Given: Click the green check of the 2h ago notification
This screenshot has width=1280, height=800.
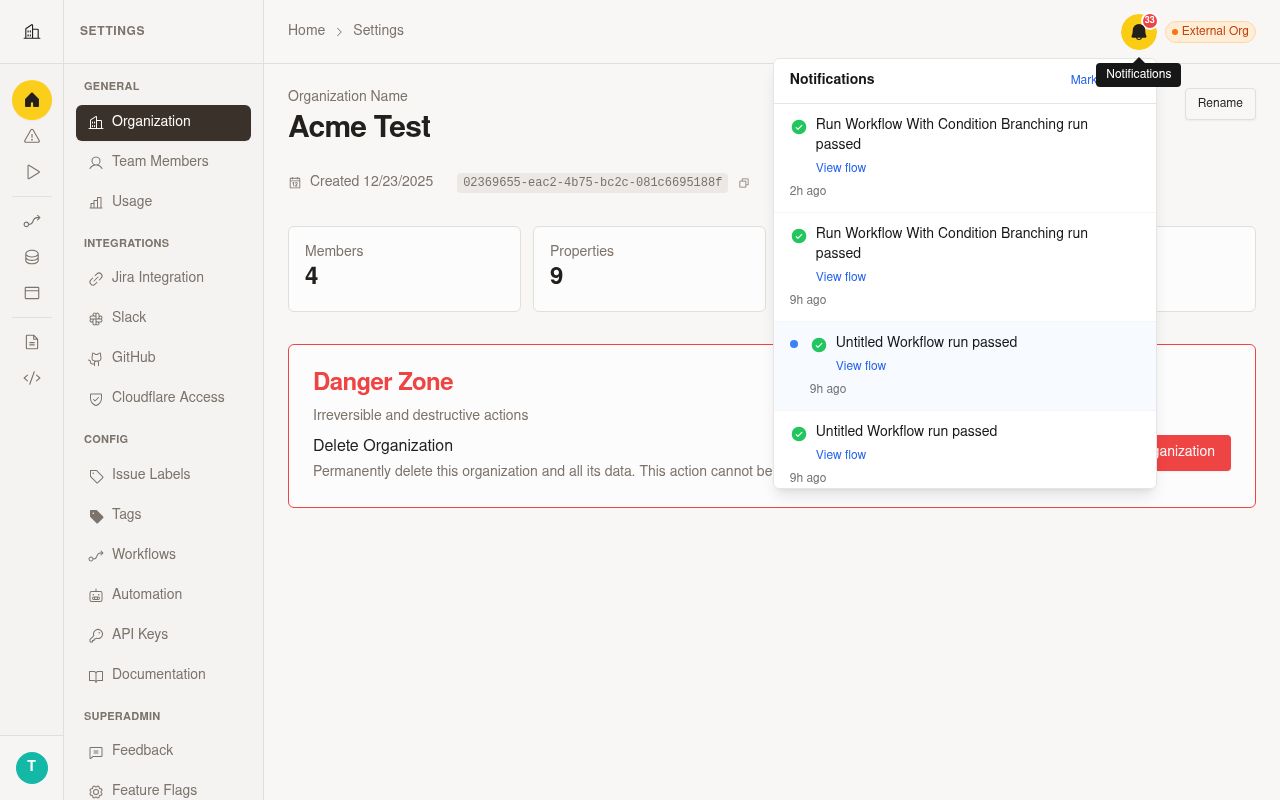Looking at the screenshot, I should point(799,127).
